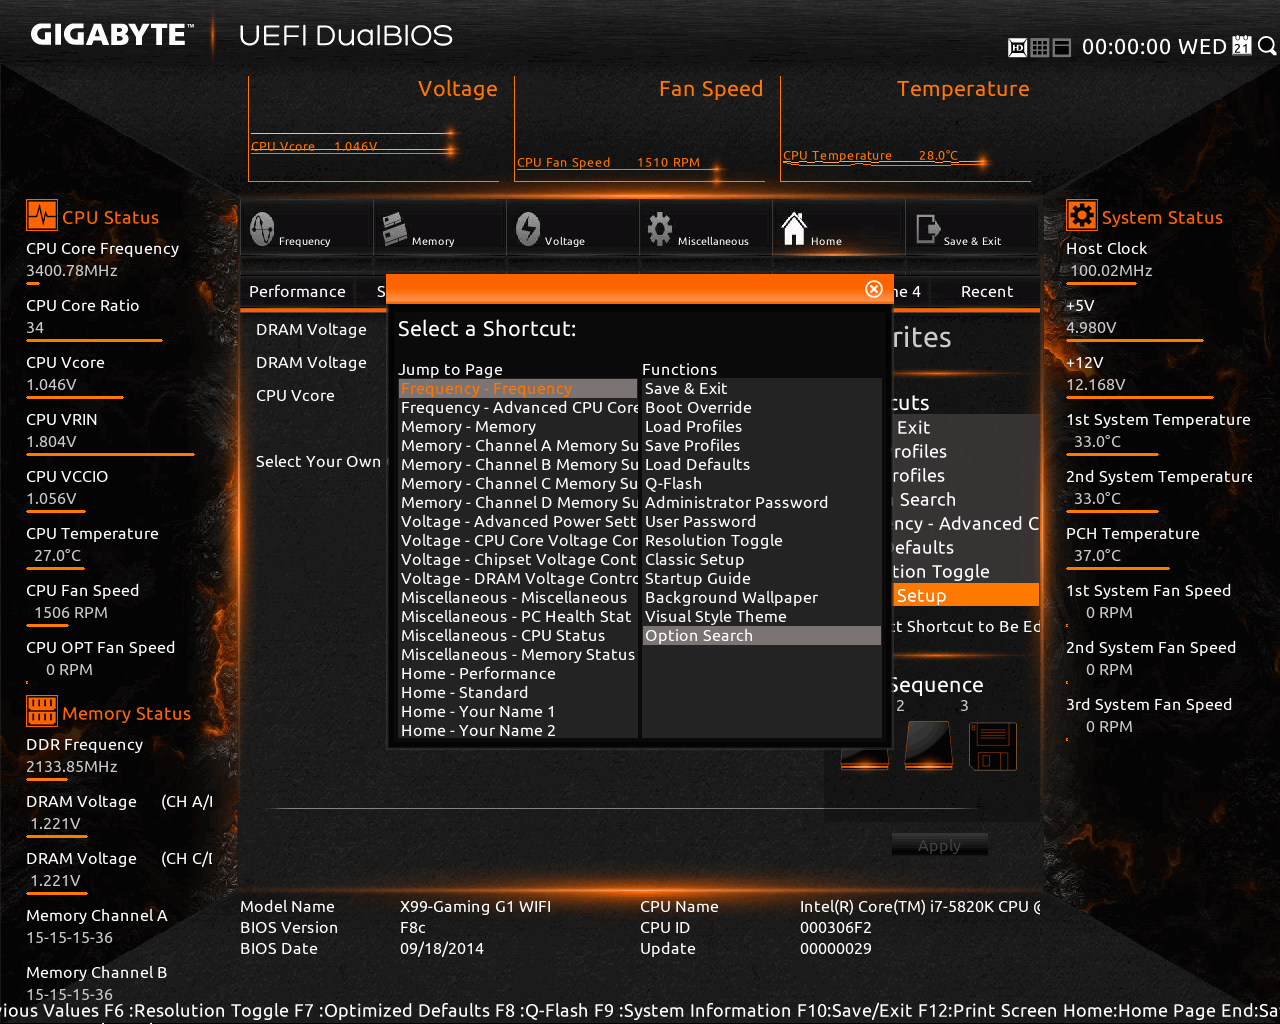Click the CPU Status heartbeat icon
The width and height of the screenshot is (1280, 1024).
pyautogui.click(x=41, y=216)
